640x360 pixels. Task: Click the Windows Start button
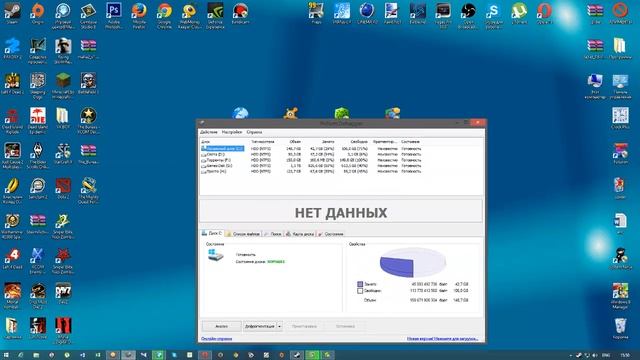[x=6, y=355]
